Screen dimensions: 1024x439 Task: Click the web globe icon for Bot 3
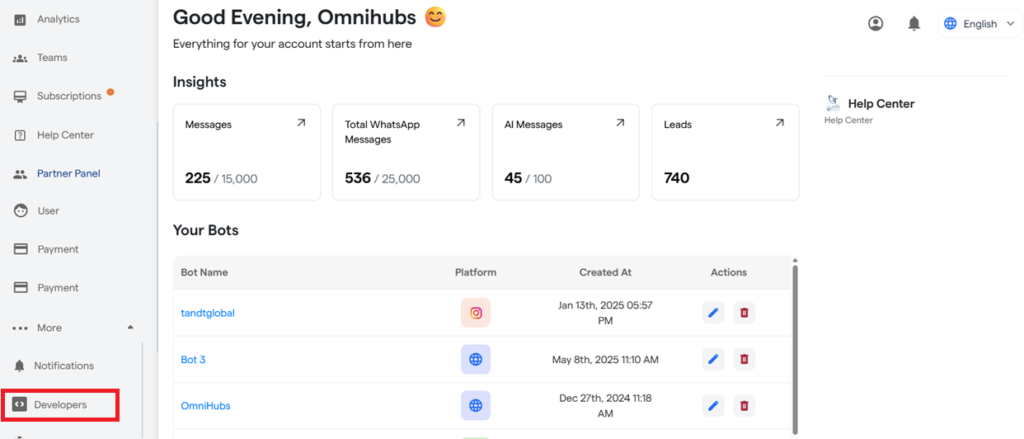pyautogui.click(x=476, y=359)
